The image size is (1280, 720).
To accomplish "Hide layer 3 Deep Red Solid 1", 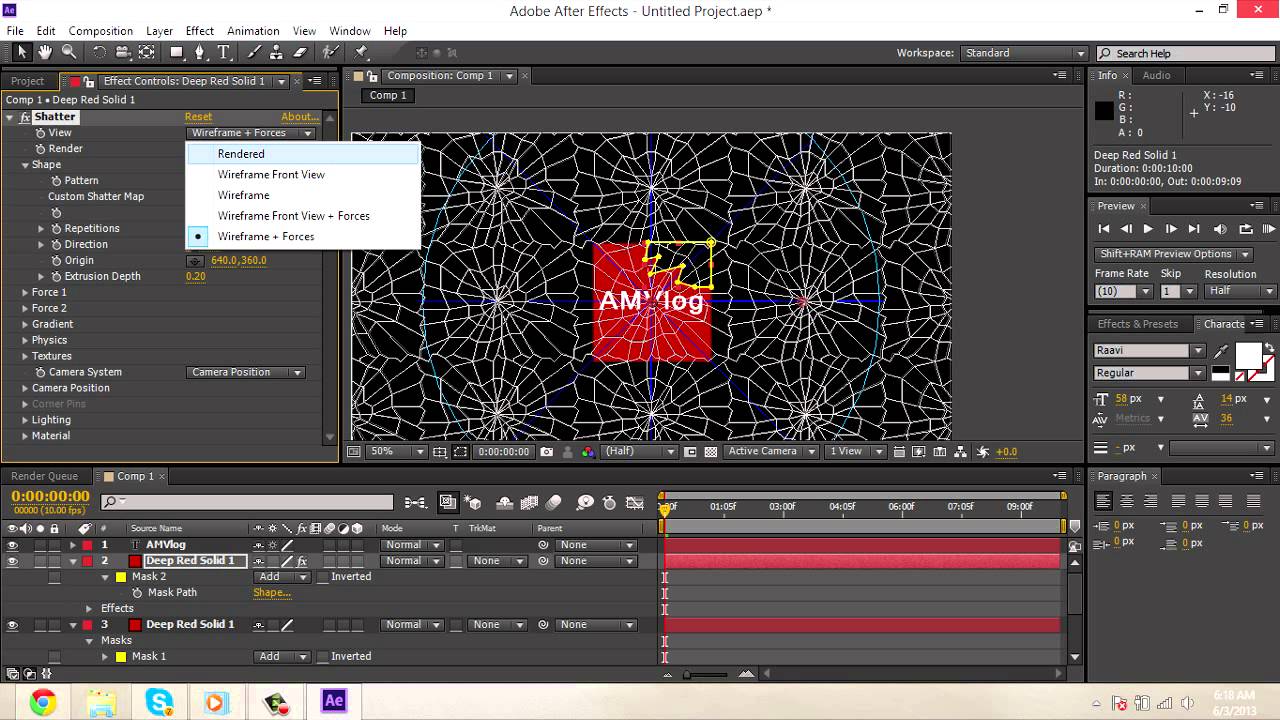I will 13,625.
